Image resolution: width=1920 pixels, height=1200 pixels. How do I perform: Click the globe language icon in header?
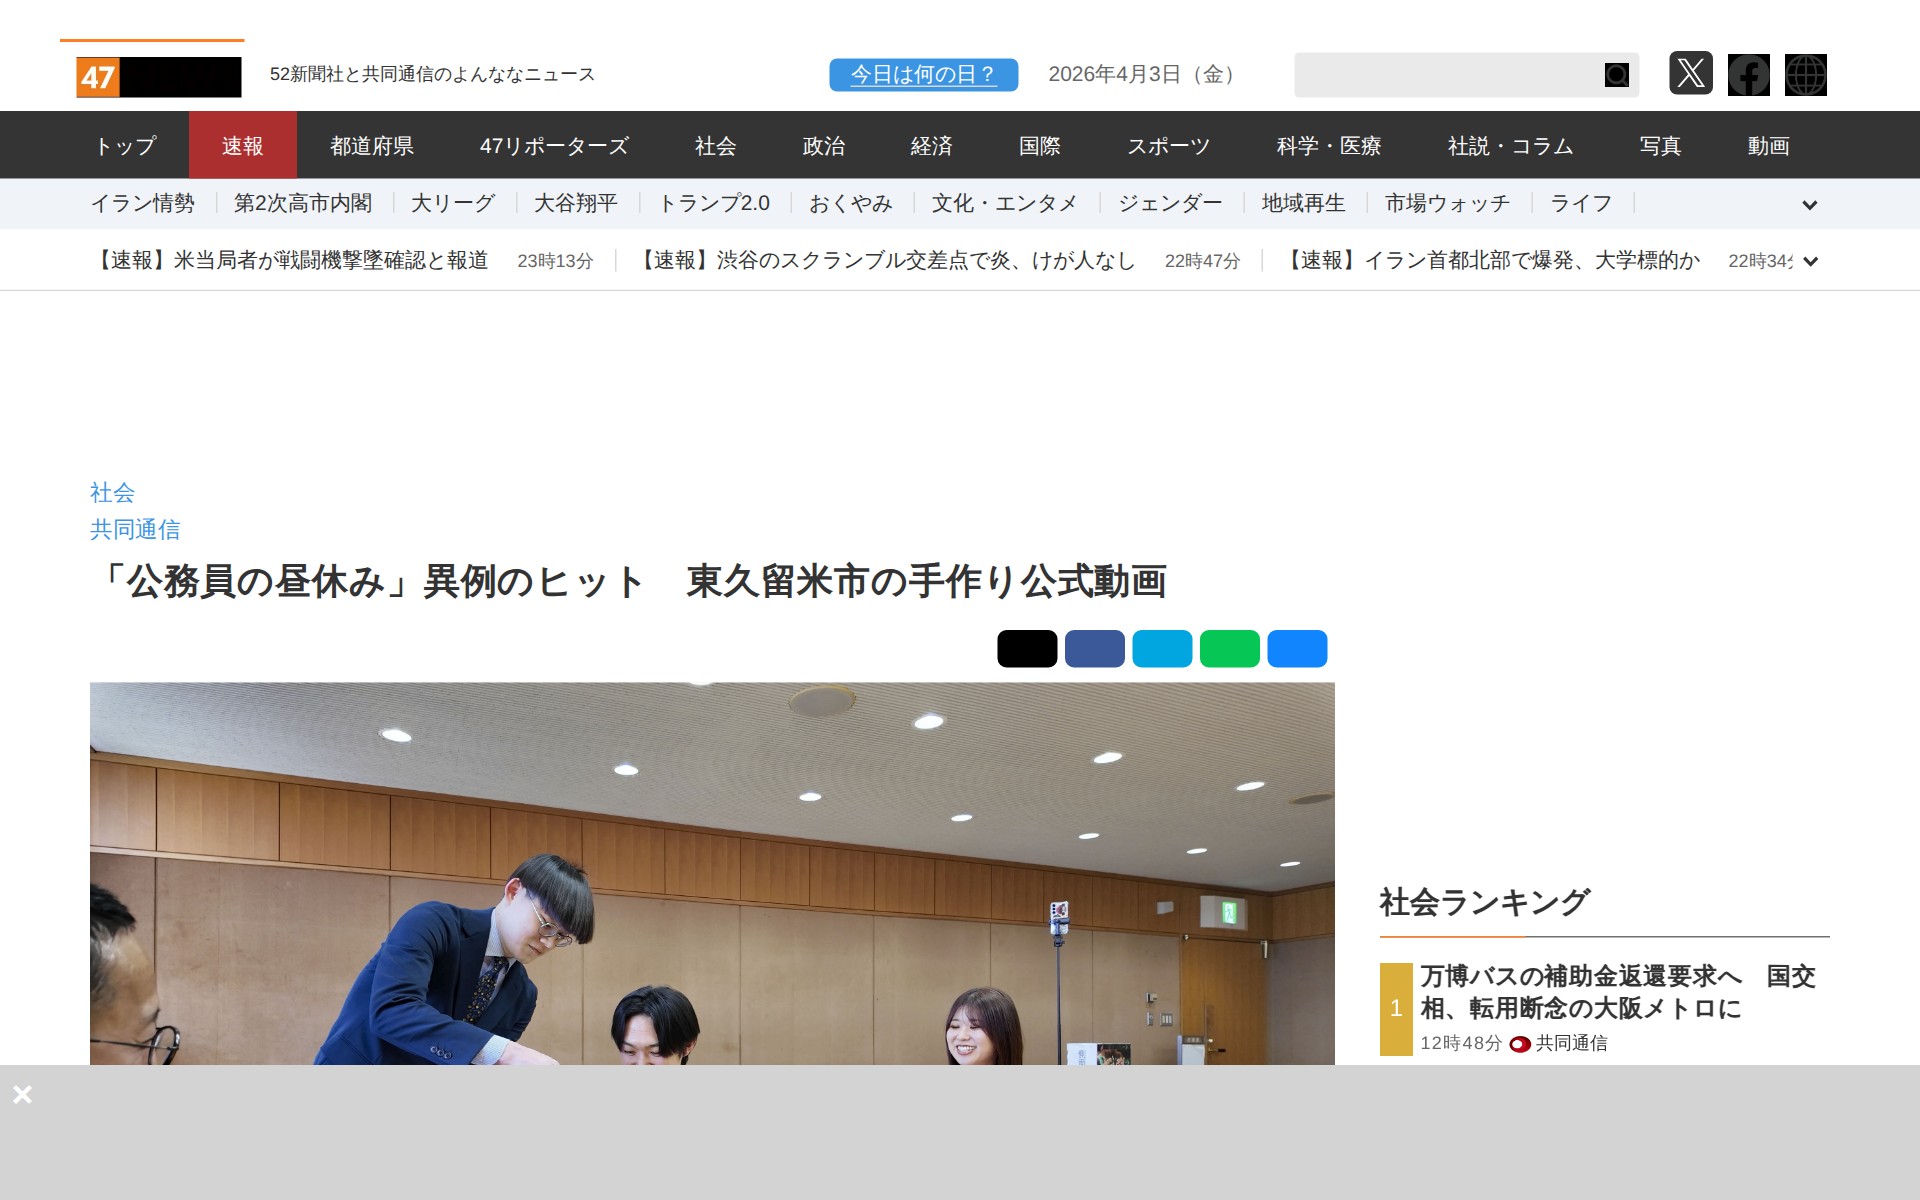(x=1805, y=75)
